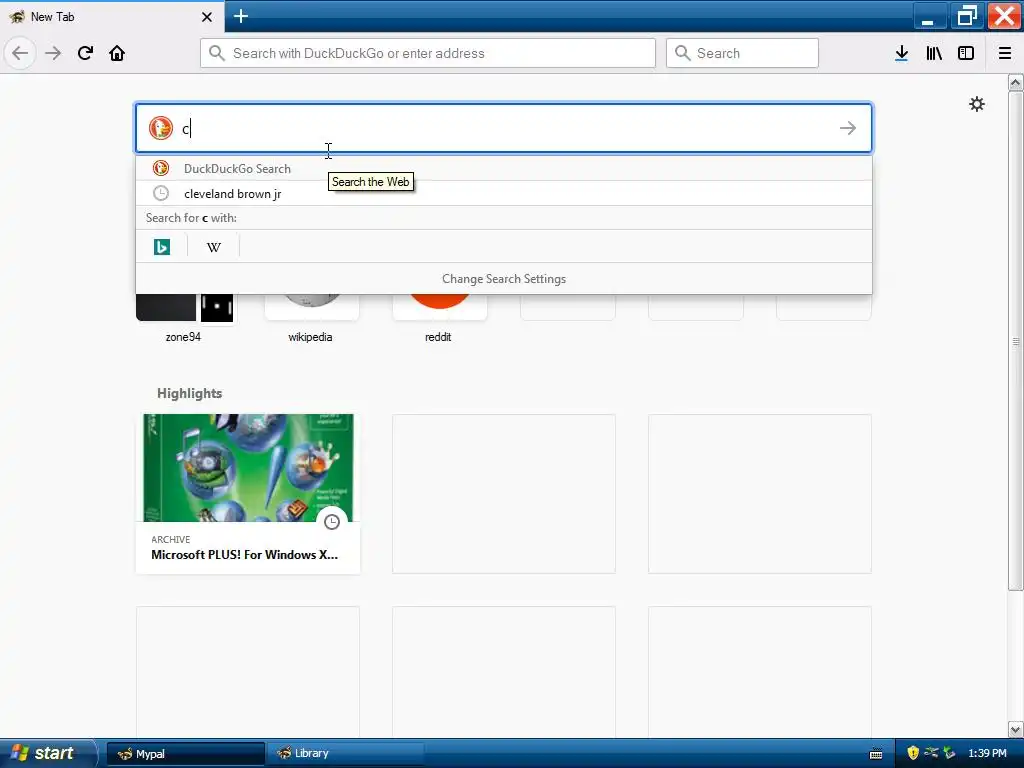Toggle the sidebar panel icon
This screenshot has width=1024, height=768.
pos(966,53)
